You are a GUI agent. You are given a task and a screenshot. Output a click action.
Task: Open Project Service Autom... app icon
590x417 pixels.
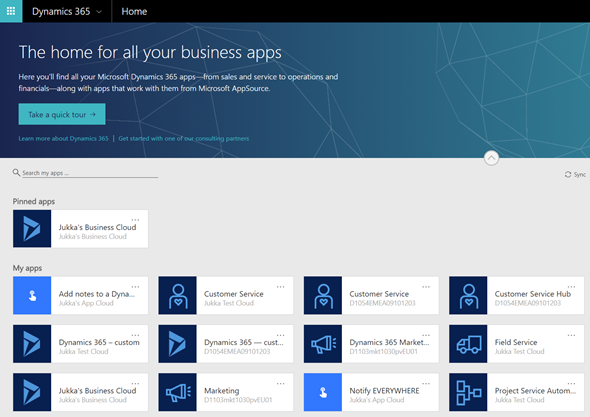point(468,392)
